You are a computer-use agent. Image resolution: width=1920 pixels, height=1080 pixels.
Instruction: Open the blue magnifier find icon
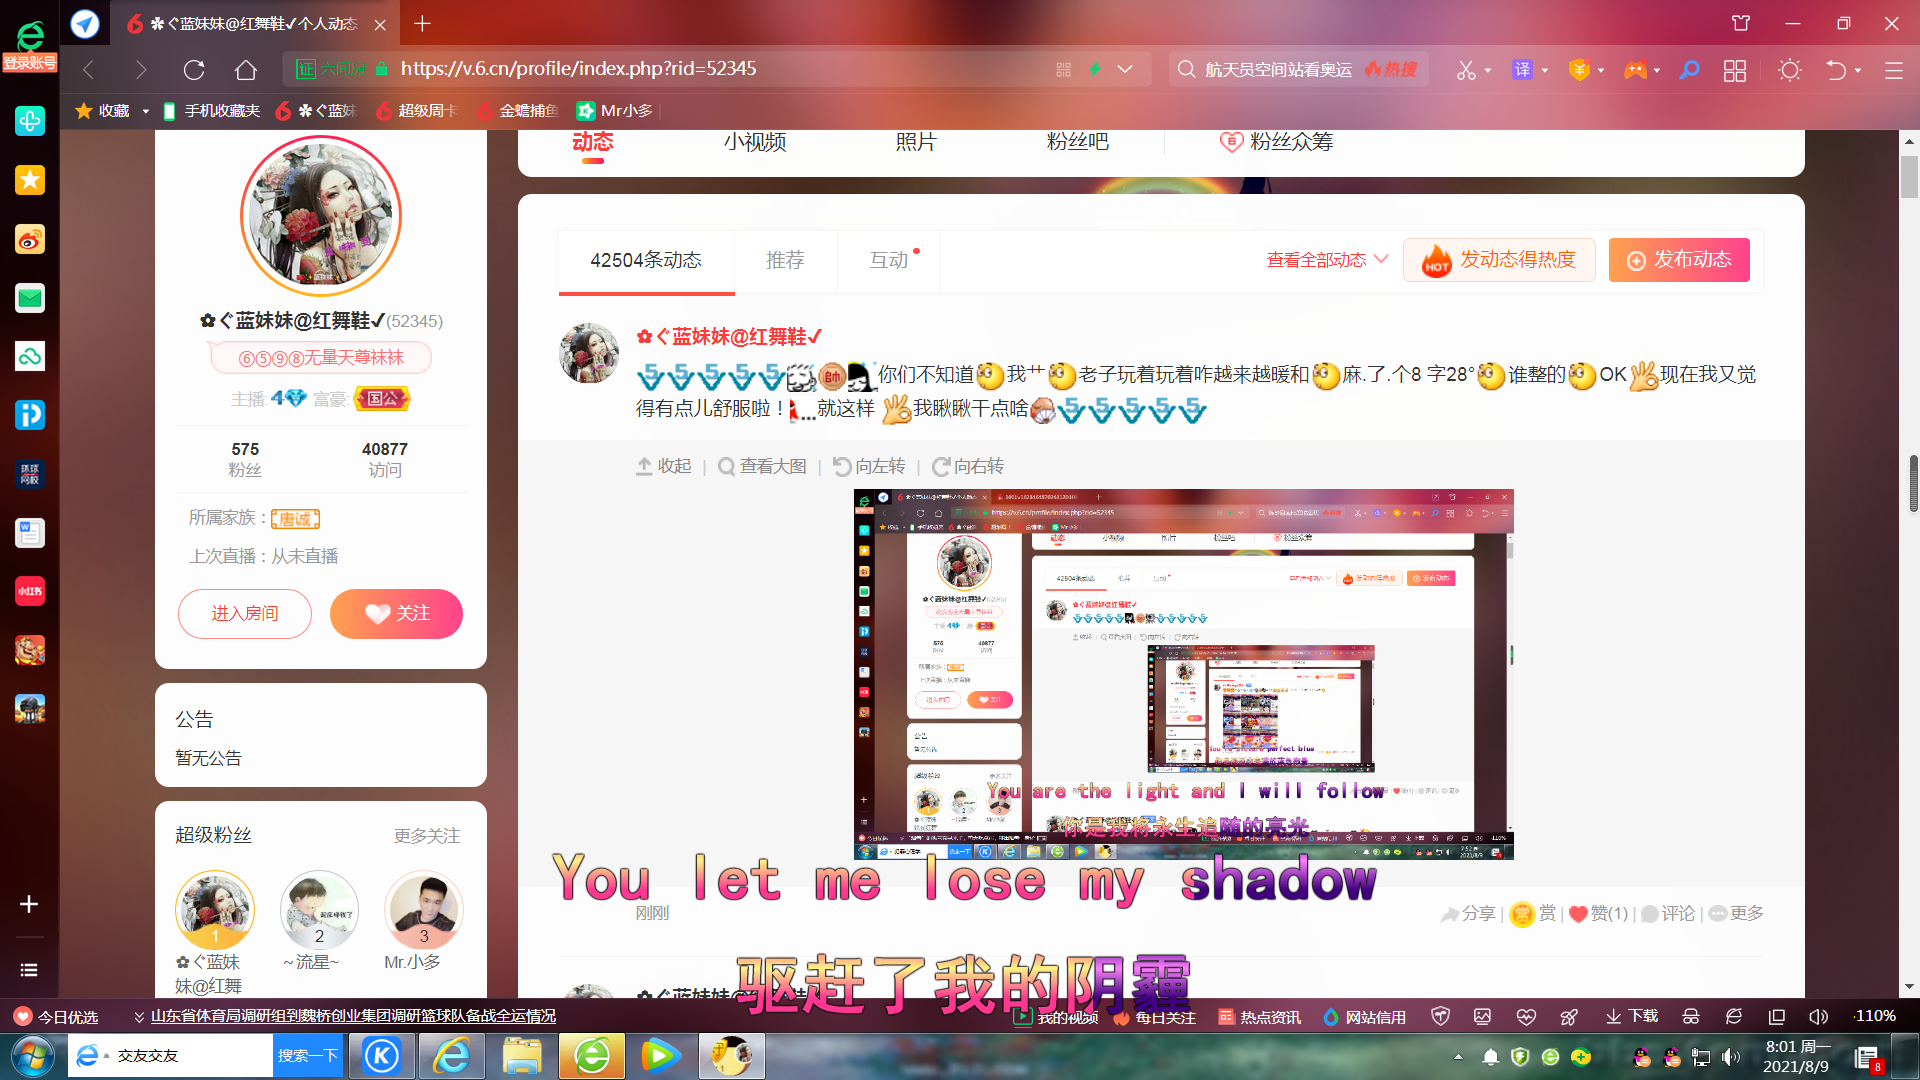(x=1689, y=70)
